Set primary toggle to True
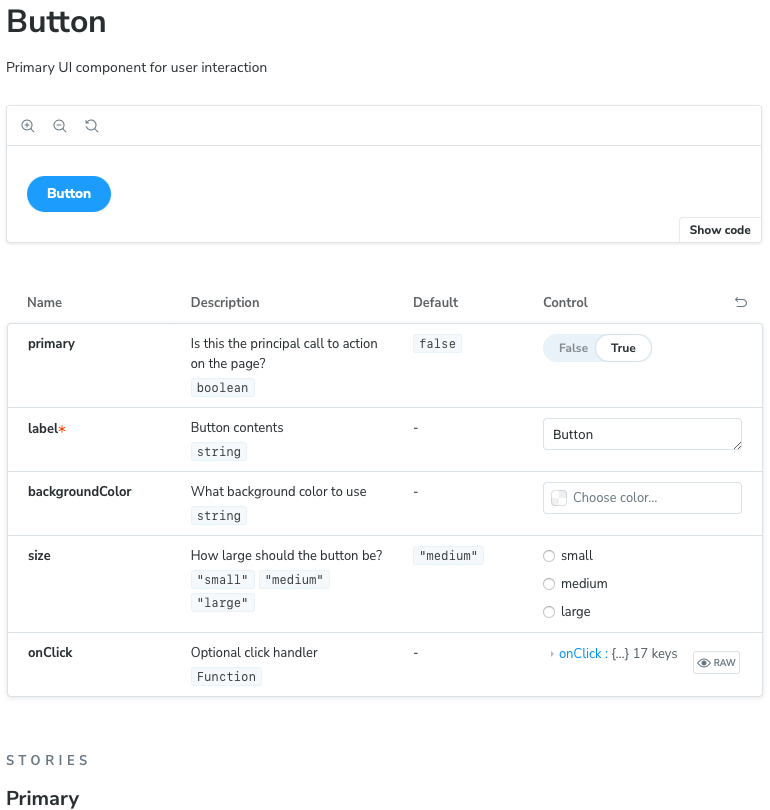Image resolution: width=770 pixels, height=810 pixels. [x=623, y=348]
